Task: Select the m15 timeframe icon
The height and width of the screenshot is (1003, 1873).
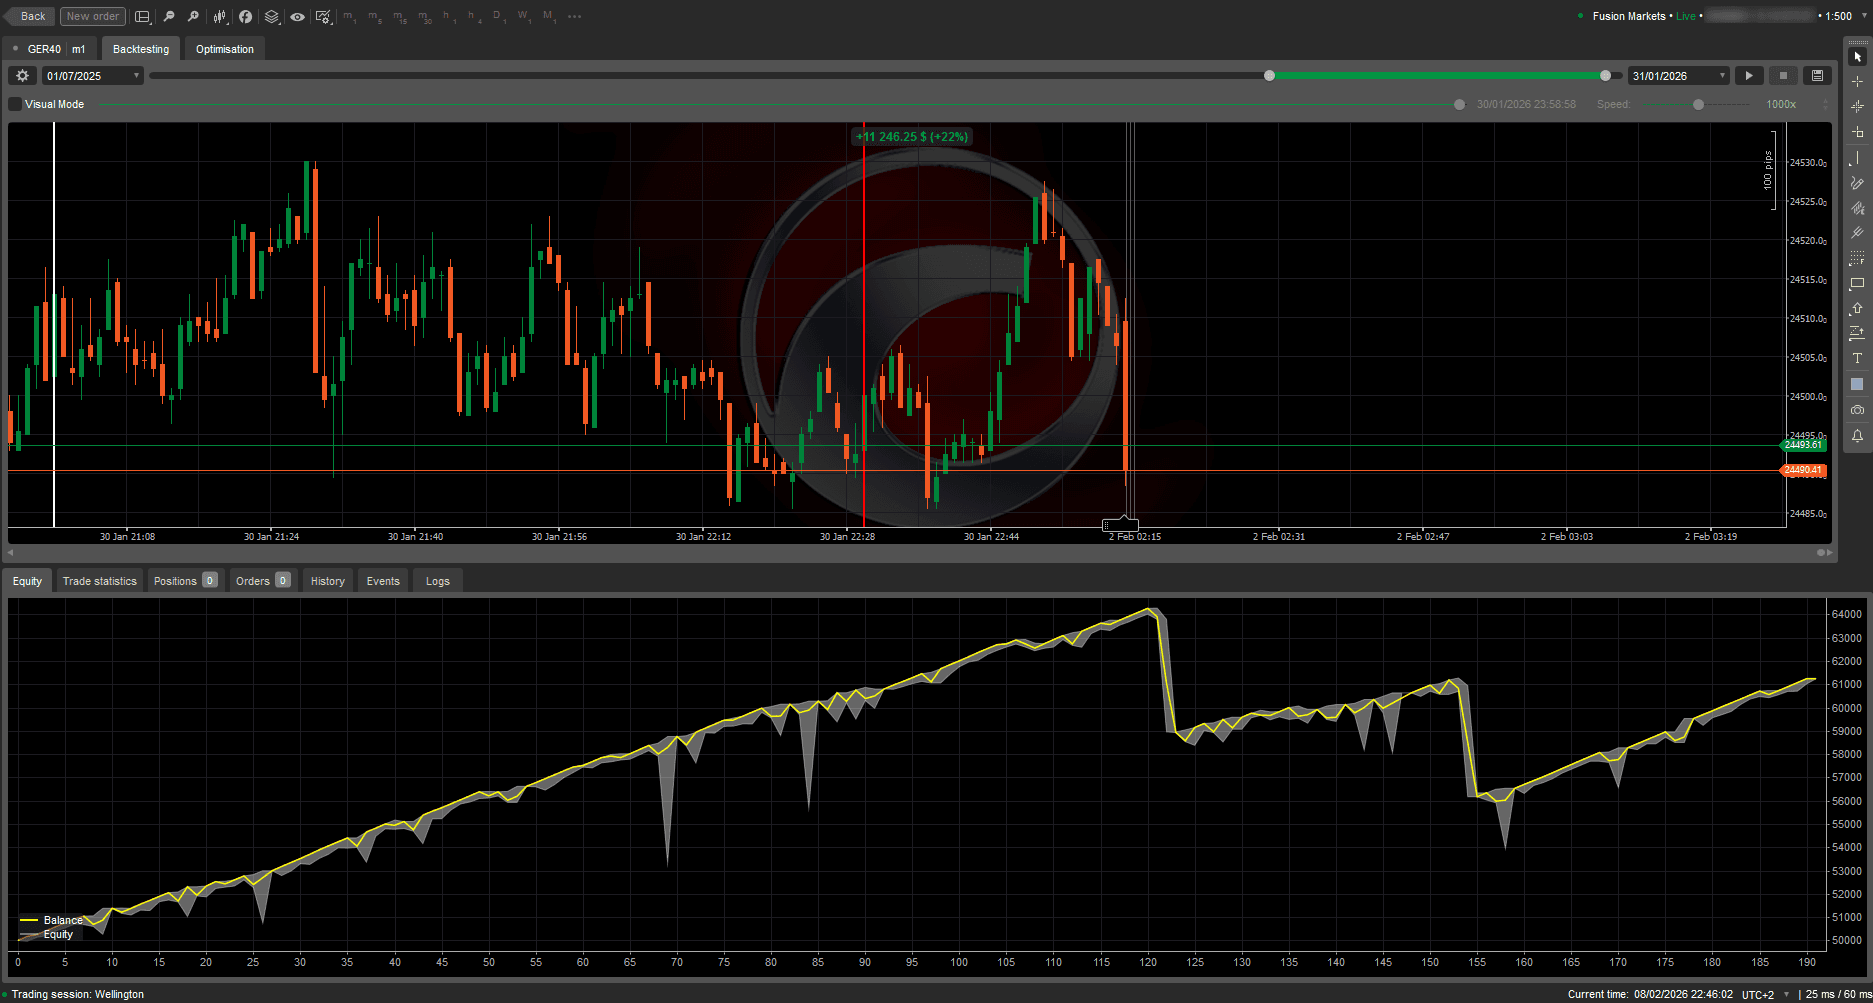Action: (x=400, y=16)
